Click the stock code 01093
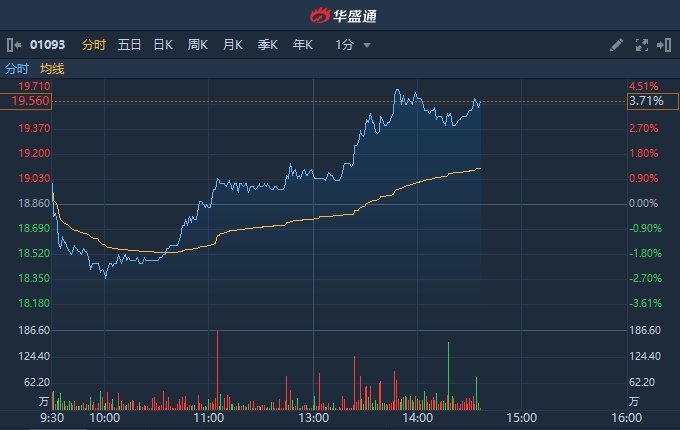Viewport: 680px width, 430px height. tap(47, 45)
